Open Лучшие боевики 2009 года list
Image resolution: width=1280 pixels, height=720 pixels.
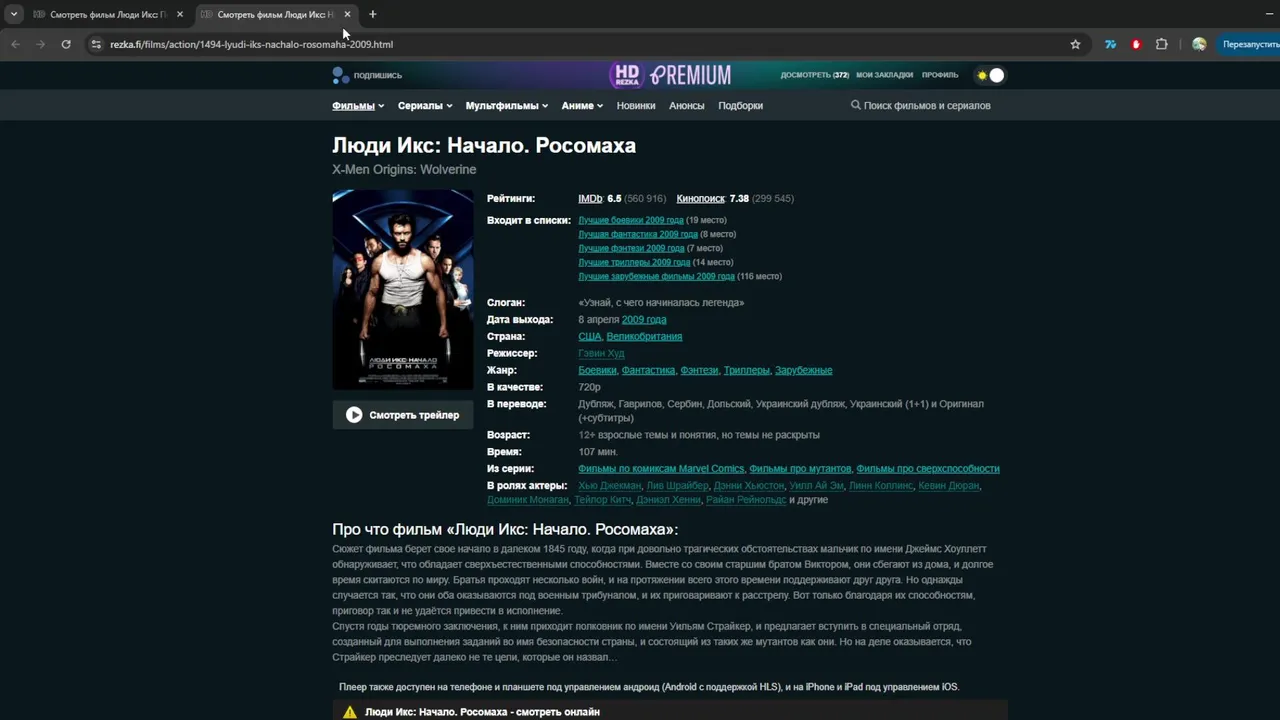[x=631, y=220]
